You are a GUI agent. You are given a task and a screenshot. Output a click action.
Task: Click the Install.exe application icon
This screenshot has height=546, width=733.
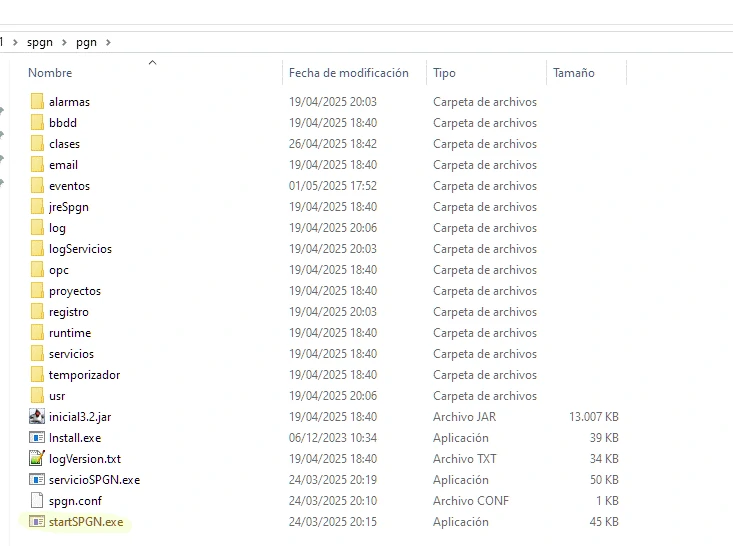[37, 438]
